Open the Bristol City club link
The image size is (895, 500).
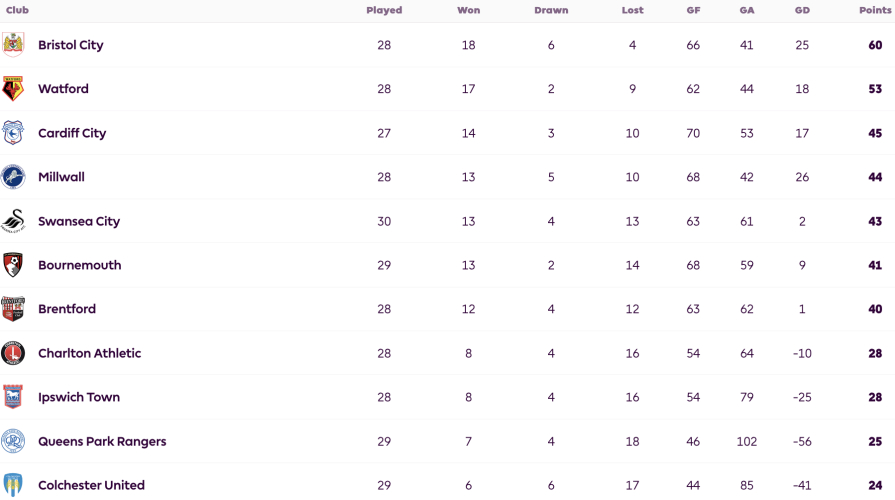tap(71, 45)
